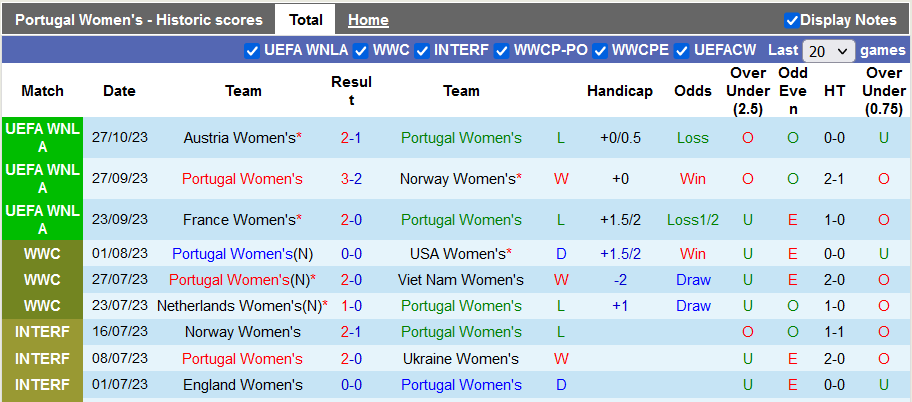Open Viet Nam Women's team page

click(461, 280)
